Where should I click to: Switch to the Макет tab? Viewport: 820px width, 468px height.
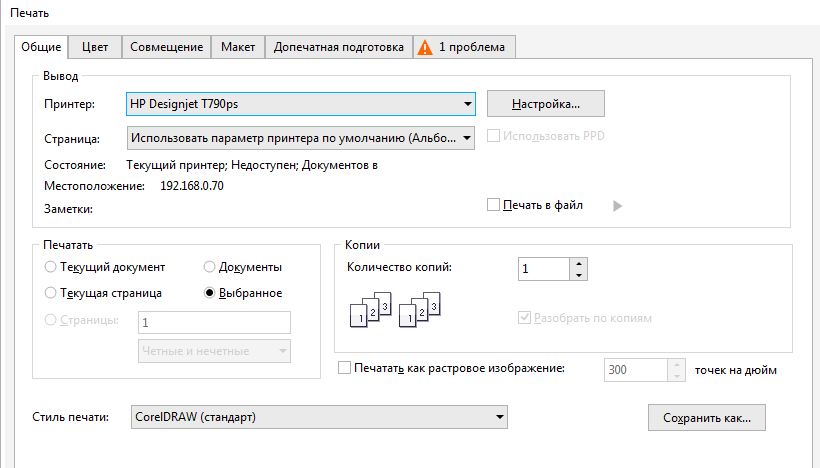pyautogui.click(x=238, y=47)
